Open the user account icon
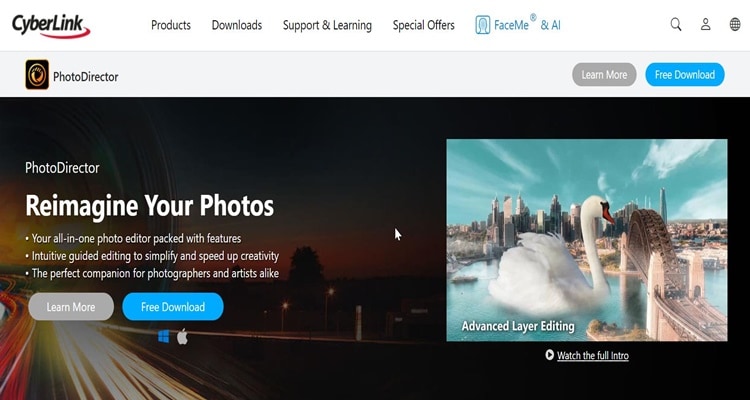Image resolution: width=750 pixels, height=400 pixels. click(x=706, y=24)
